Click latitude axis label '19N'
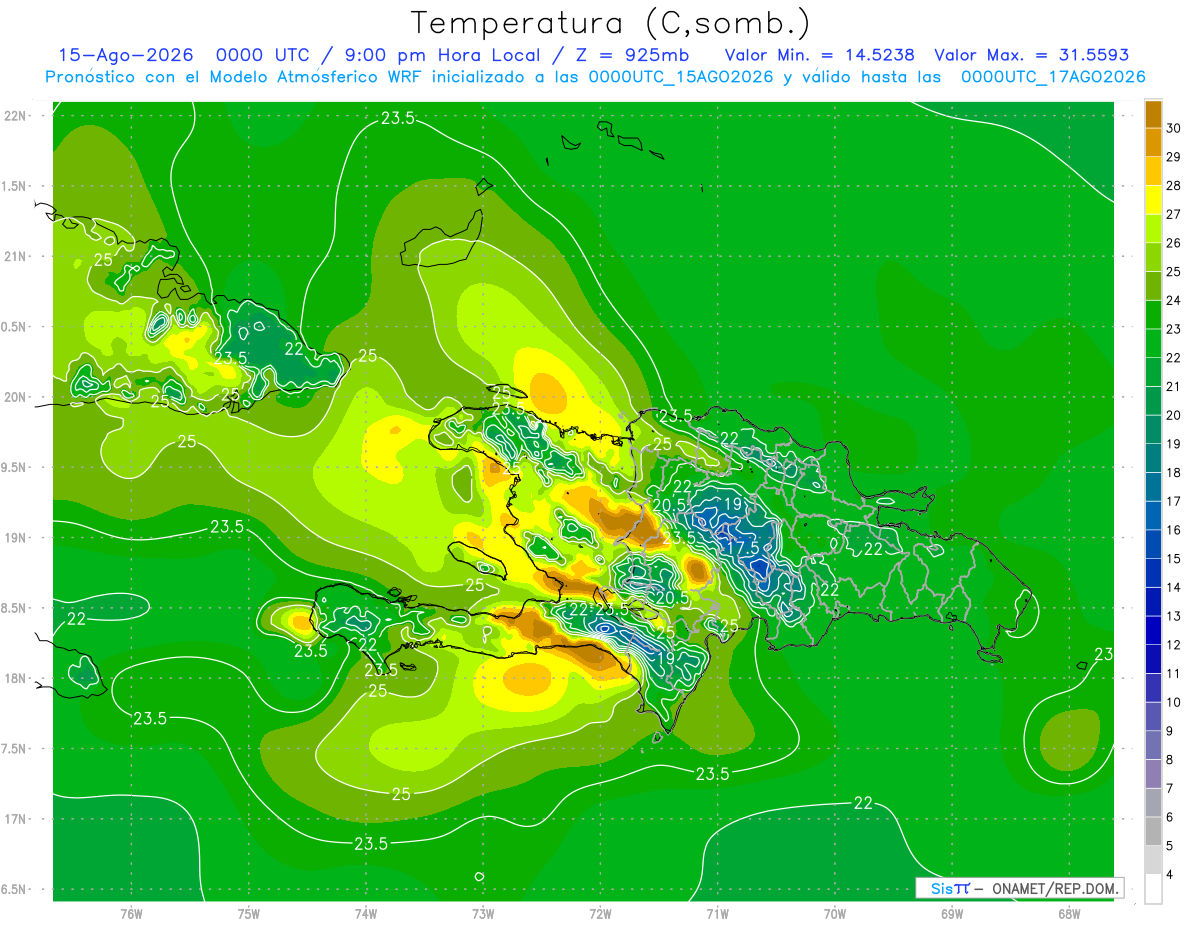1200x927 pixels. 16,538
